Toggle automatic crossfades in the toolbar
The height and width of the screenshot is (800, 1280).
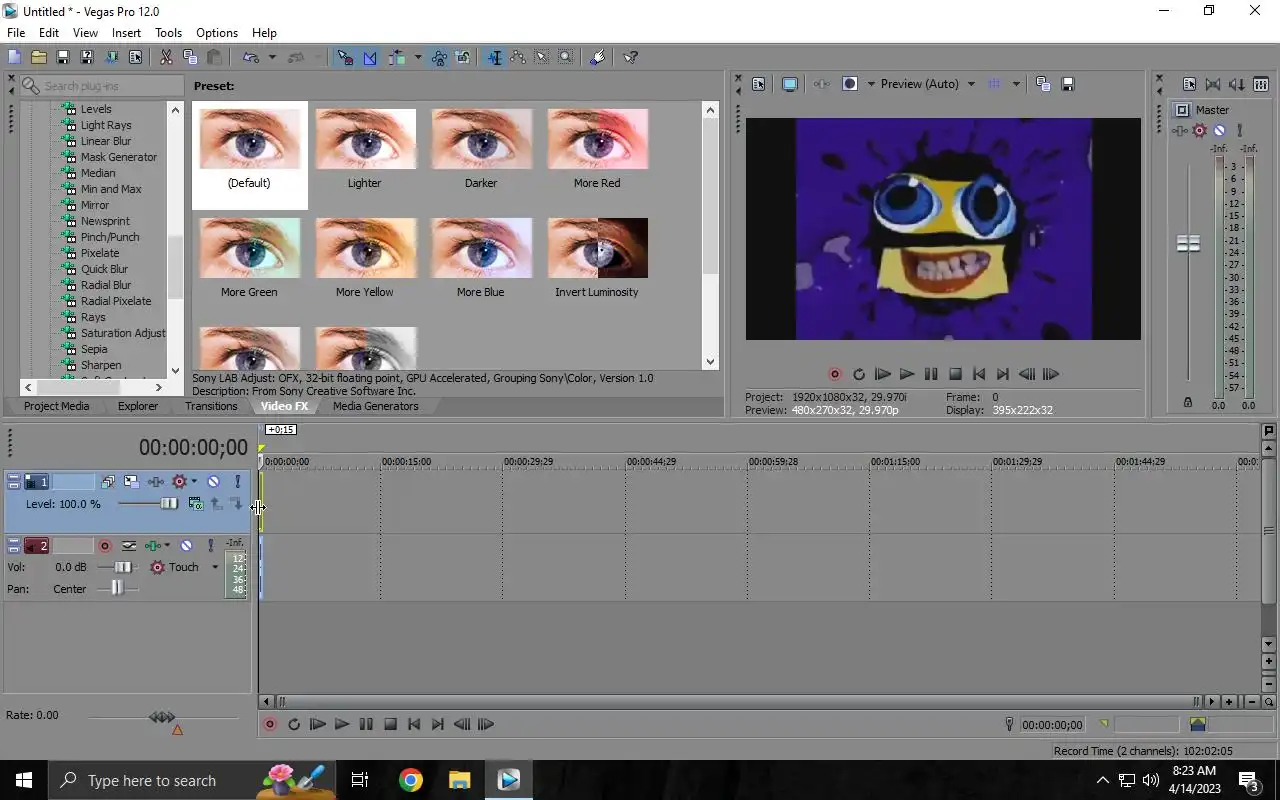[370, 58]
